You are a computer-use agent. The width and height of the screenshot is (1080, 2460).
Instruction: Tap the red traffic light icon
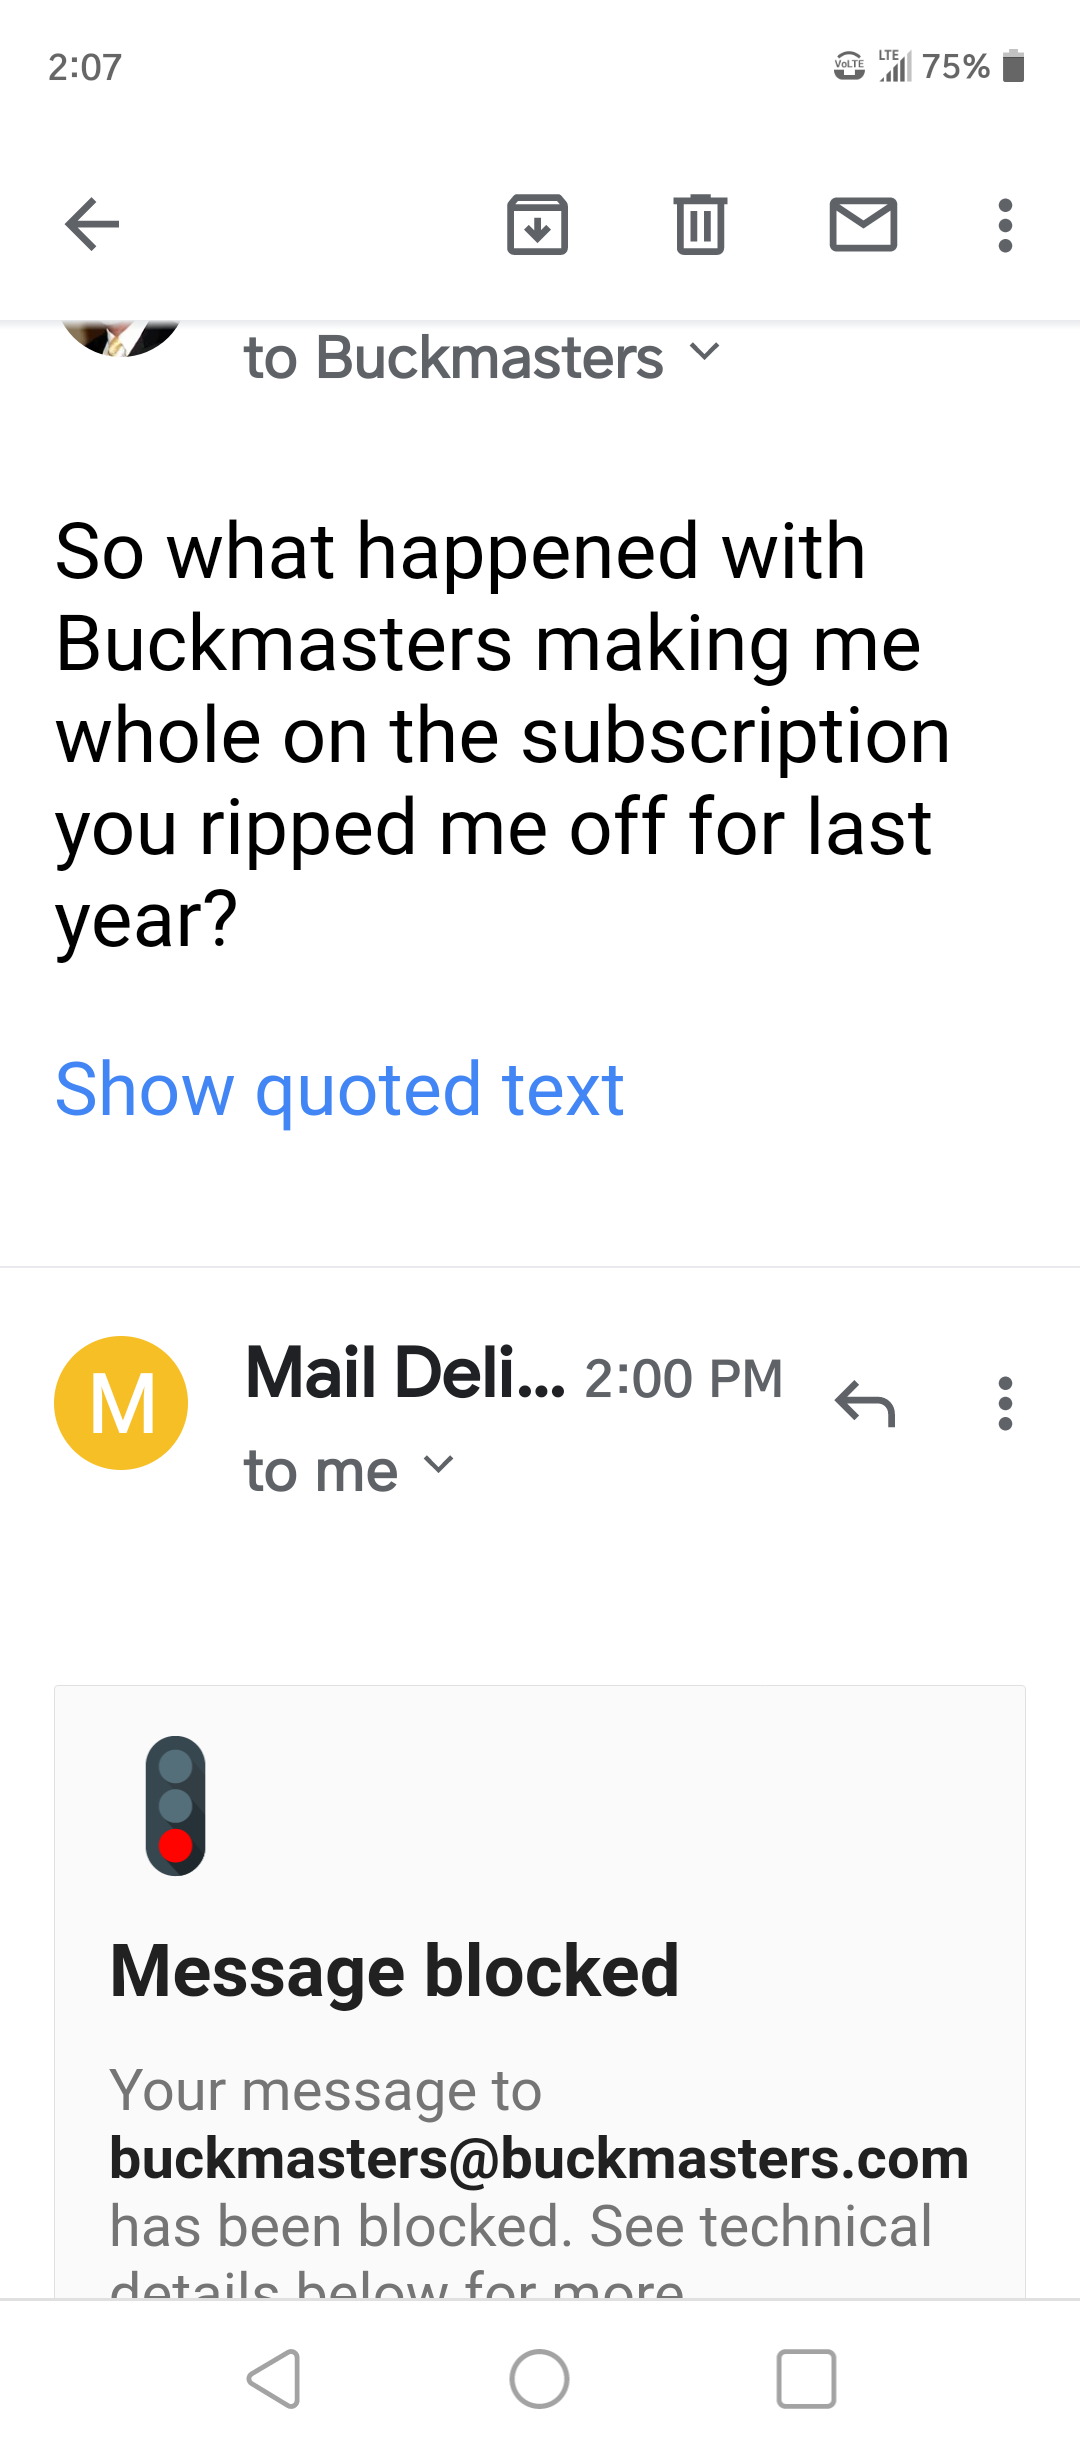tap(176, 1806)
